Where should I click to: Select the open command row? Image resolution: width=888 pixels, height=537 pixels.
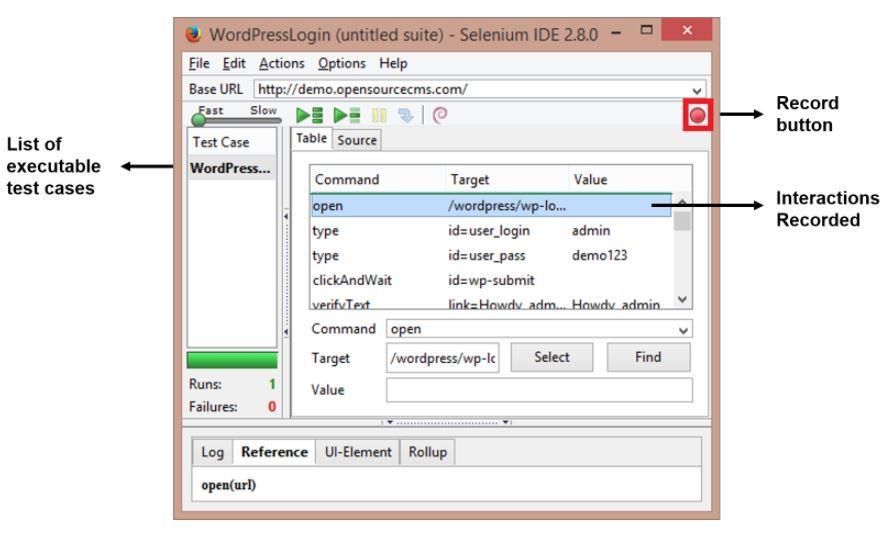(x=491, y=206)
